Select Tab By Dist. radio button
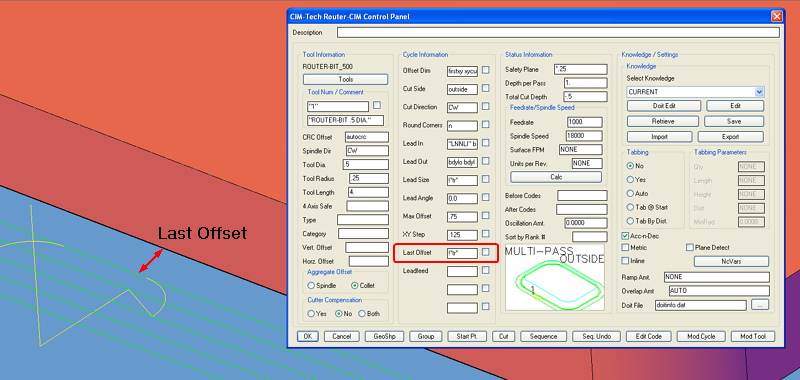The height and width of the screenshot is (380, 800). pyautogui.click(x=630, y=221)
